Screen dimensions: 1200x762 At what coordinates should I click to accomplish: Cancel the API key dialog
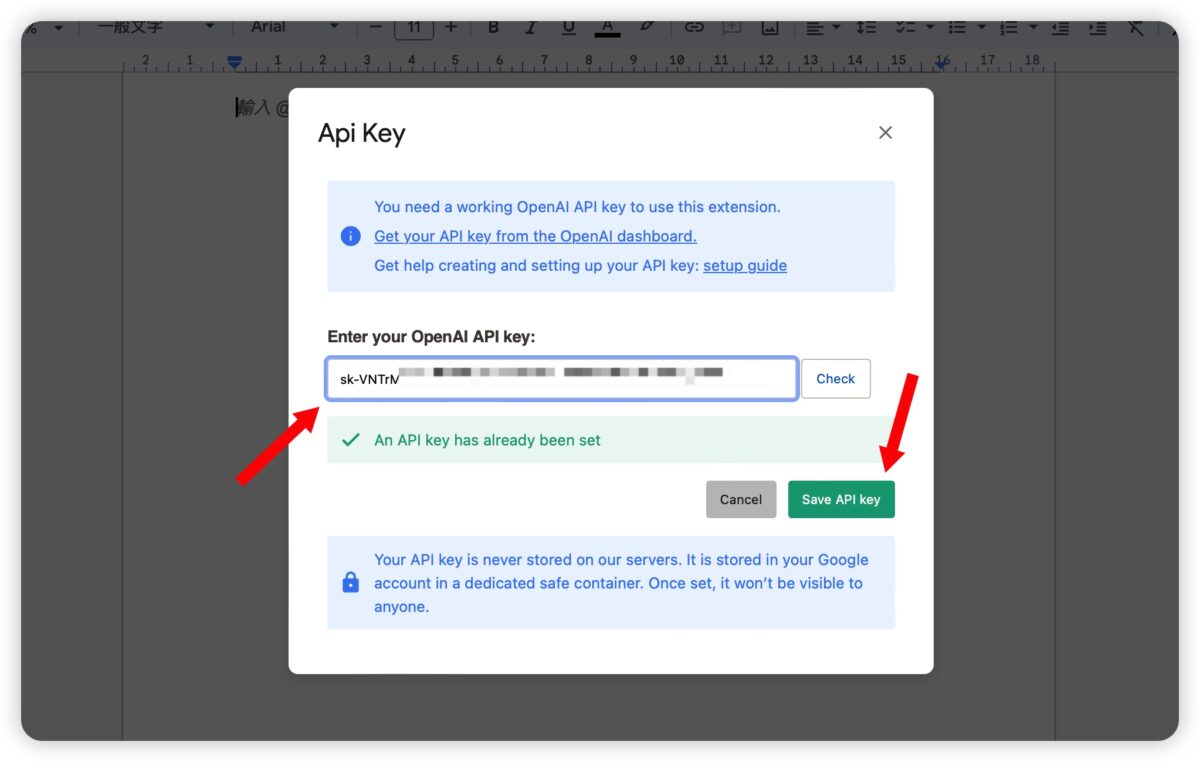click(741, 499)
